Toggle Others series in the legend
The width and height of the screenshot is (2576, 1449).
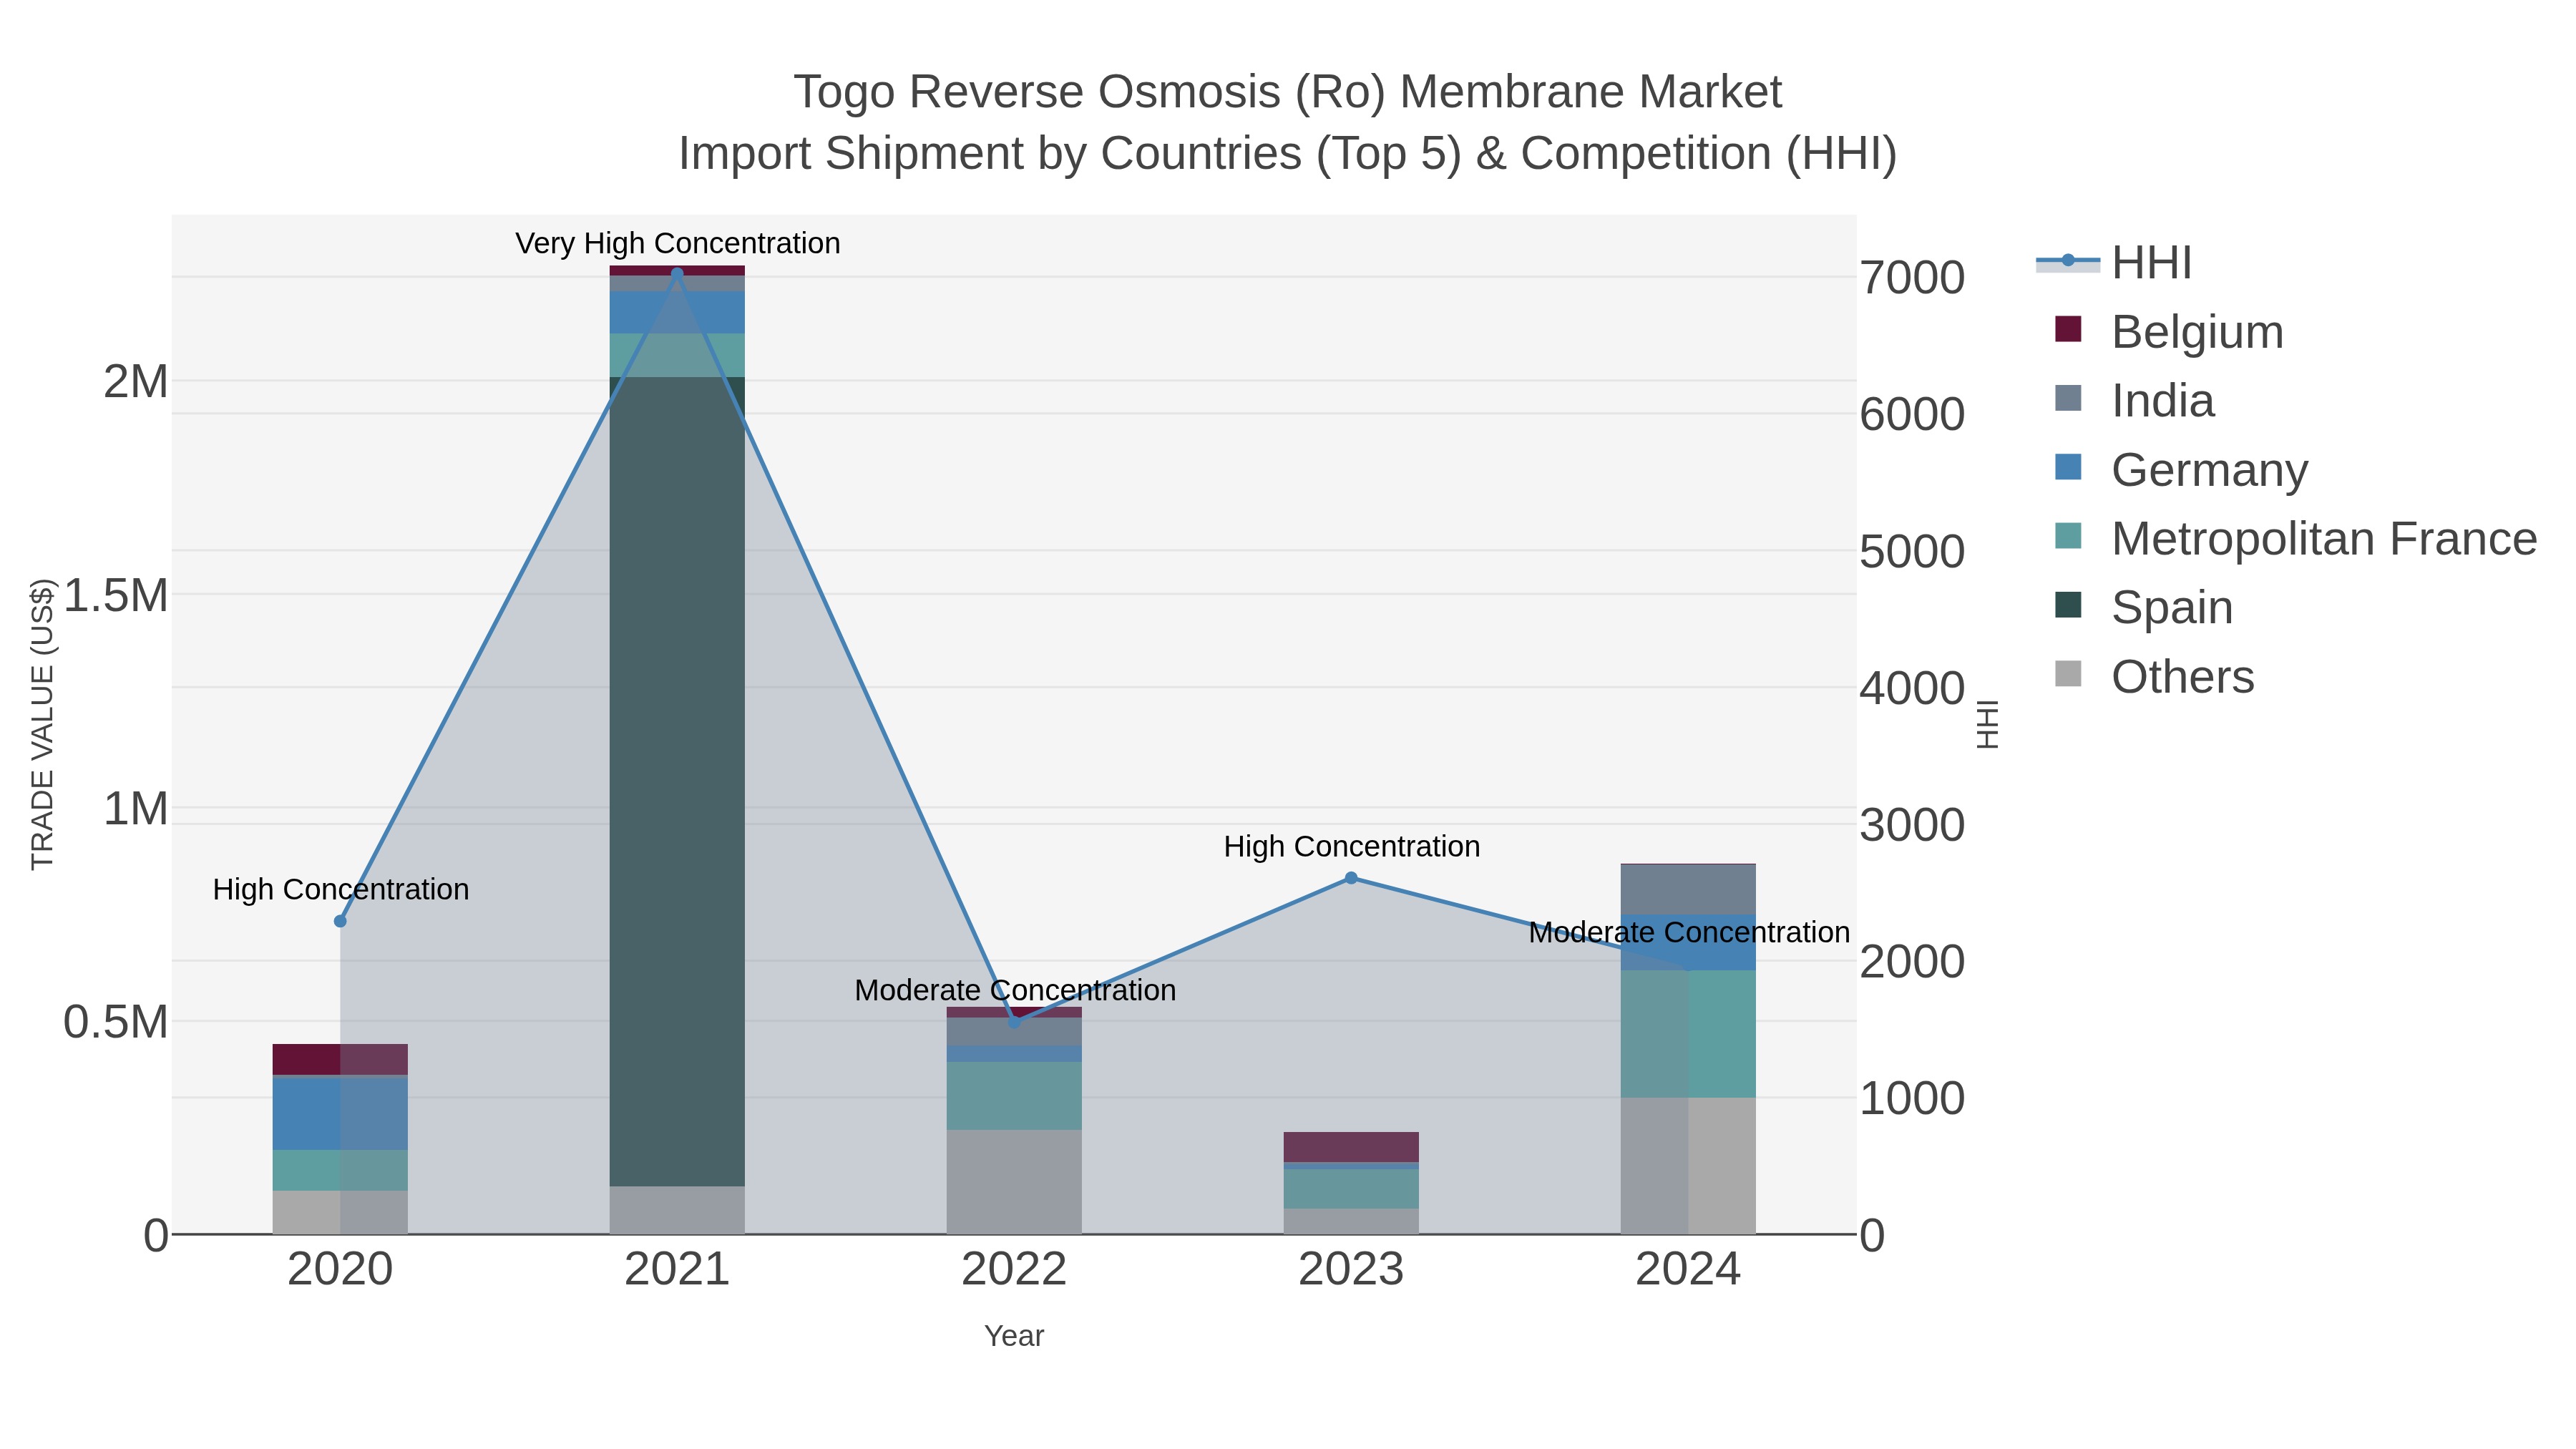pyautogui.click(x=2154, y=677)
